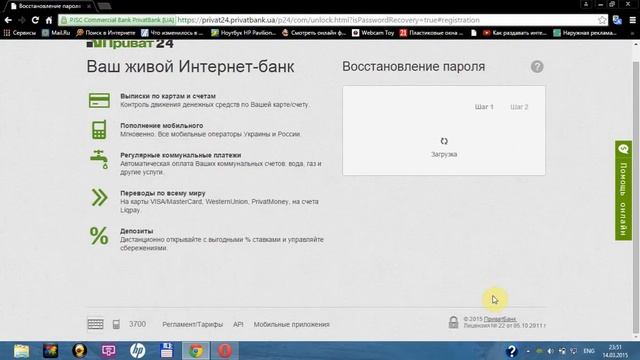
Task: Click Регулярные коммунальные платежи heading
Action: (x=181, y=155)
